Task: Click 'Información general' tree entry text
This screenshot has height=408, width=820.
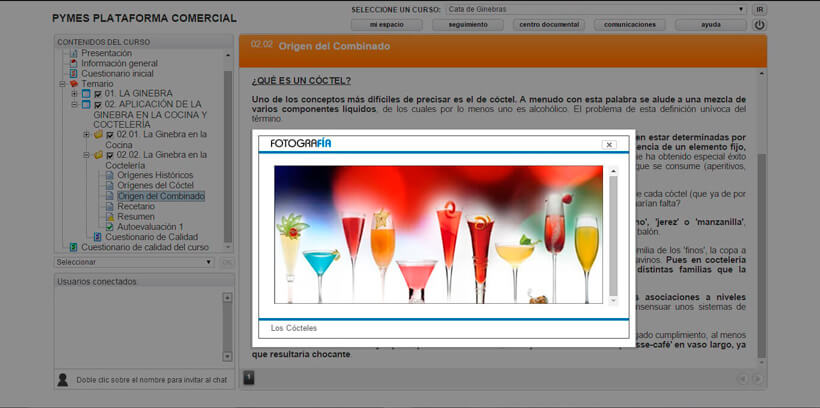Action: (119, 63)
